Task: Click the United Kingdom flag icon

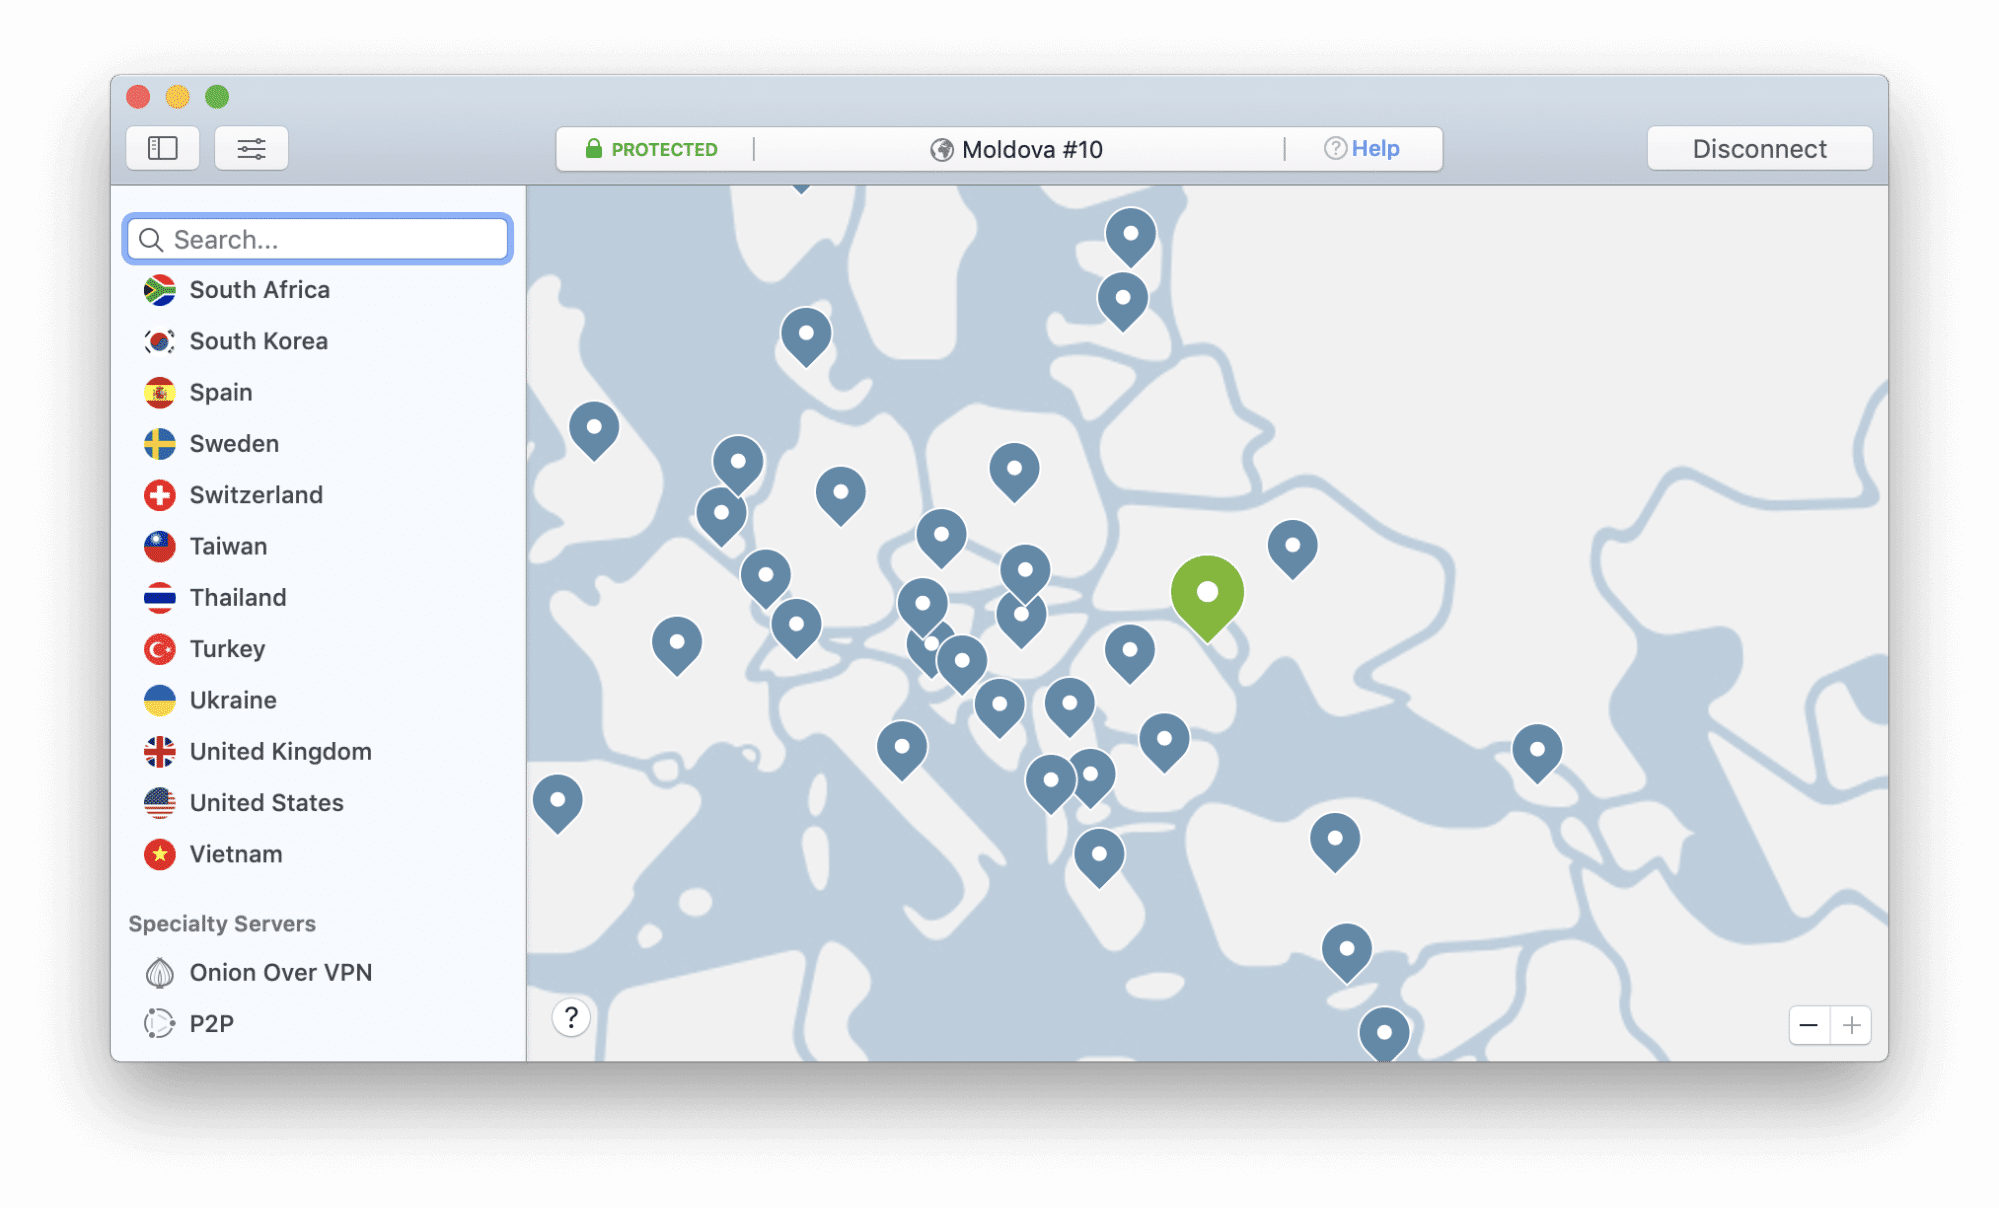Action: click(x=160, y=751)
